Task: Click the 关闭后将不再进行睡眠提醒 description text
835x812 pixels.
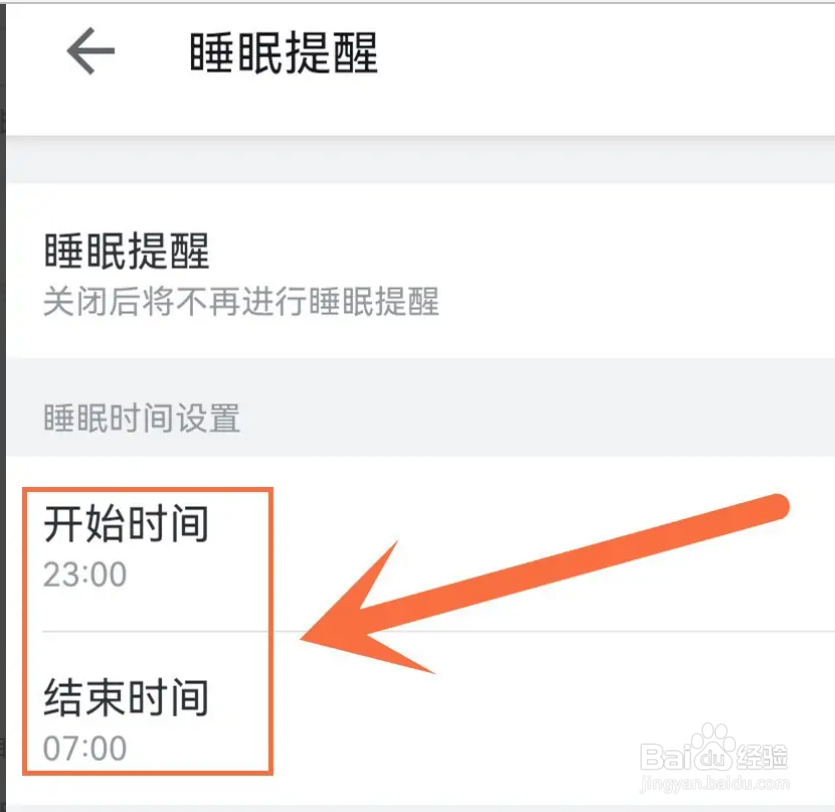Action: (x=241, y=301)
